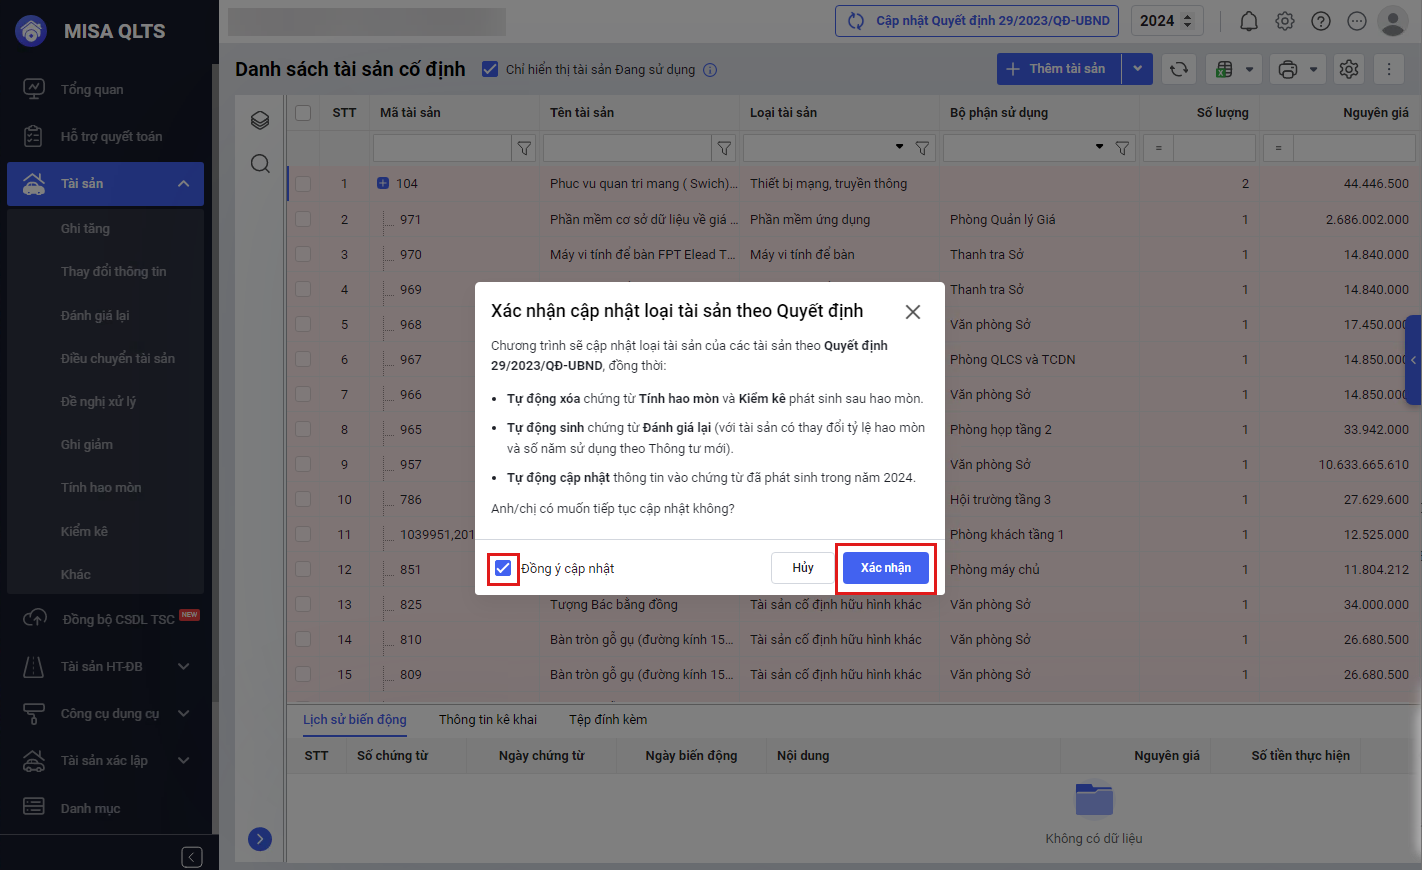Click the Excel export icon
This screenshot has width=1422, height=870.
(x=1225, y=69)
